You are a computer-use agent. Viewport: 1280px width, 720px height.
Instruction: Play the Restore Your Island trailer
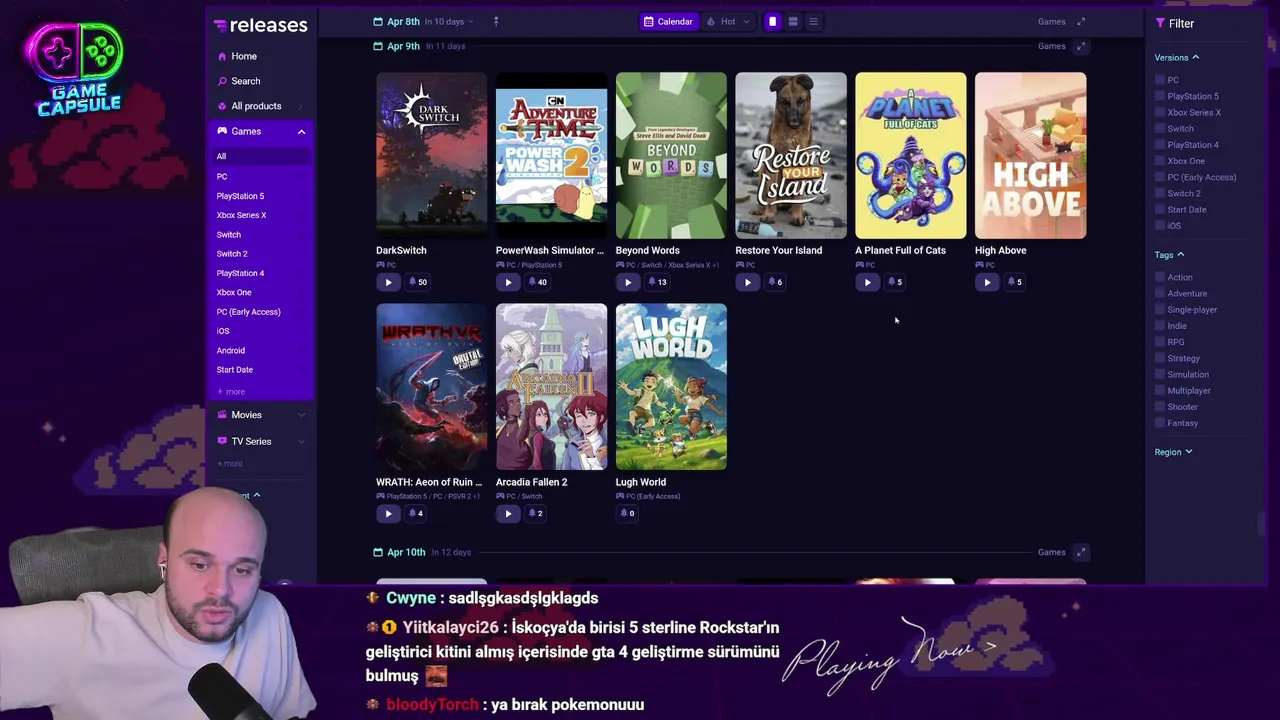(x=747, y=282)
